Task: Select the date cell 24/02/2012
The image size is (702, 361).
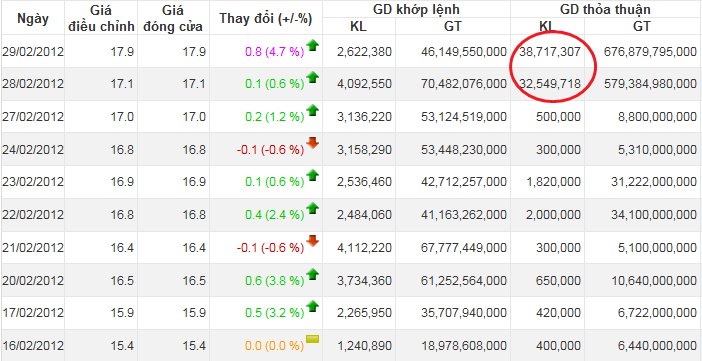Action: pos(33,150)
